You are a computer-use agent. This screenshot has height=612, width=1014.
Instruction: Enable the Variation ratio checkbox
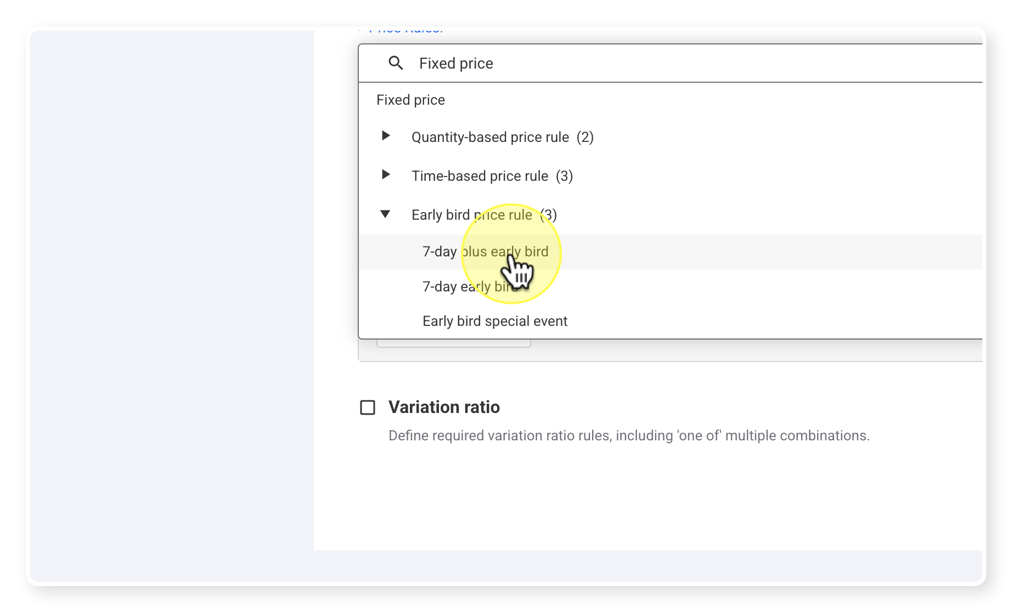[x=367, y=407]
